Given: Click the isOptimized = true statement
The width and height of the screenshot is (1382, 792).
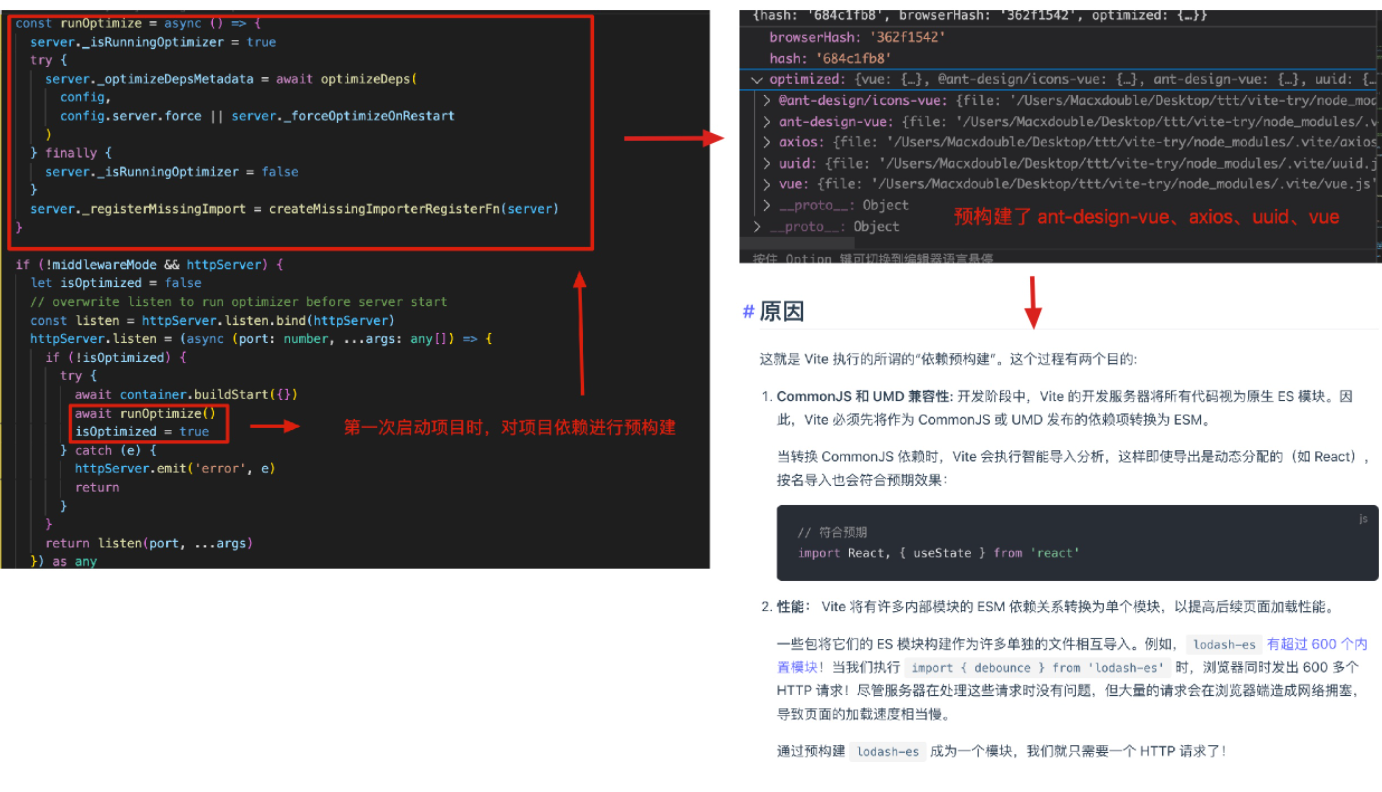Looking at the screenshot, I should click(142, 431).
